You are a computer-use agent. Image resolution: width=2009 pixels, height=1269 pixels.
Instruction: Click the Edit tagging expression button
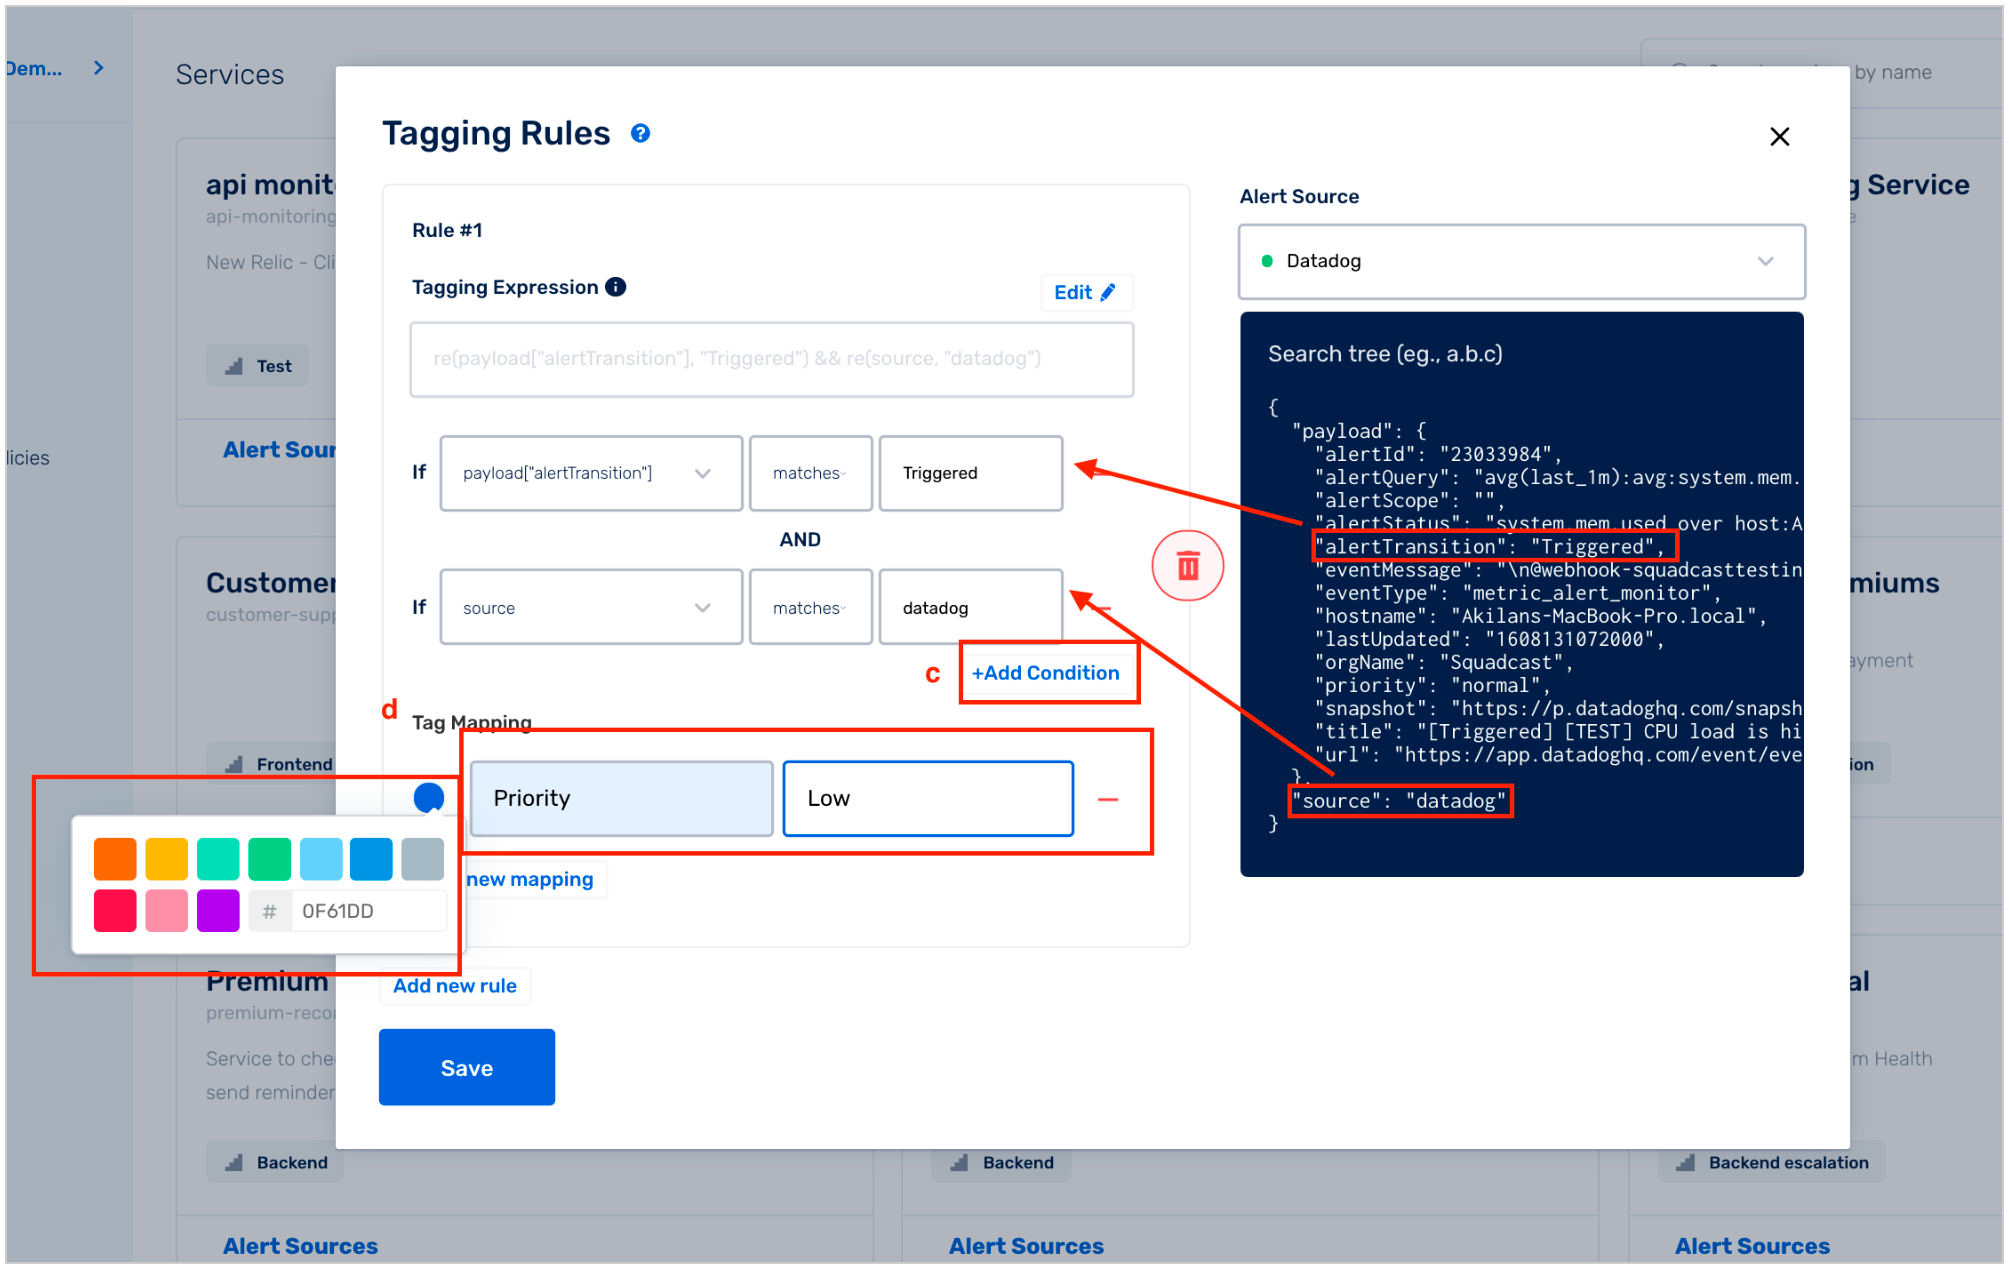point(1085,292)
